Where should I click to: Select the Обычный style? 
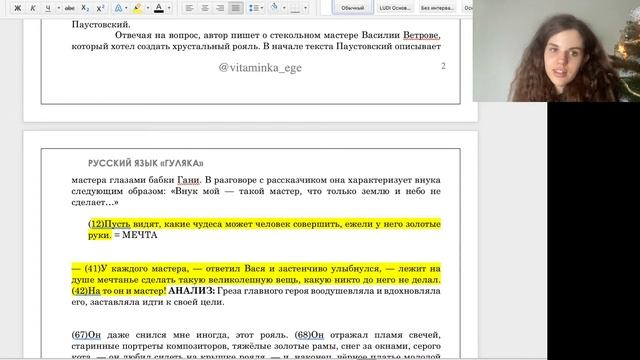[x=353, y=8]
